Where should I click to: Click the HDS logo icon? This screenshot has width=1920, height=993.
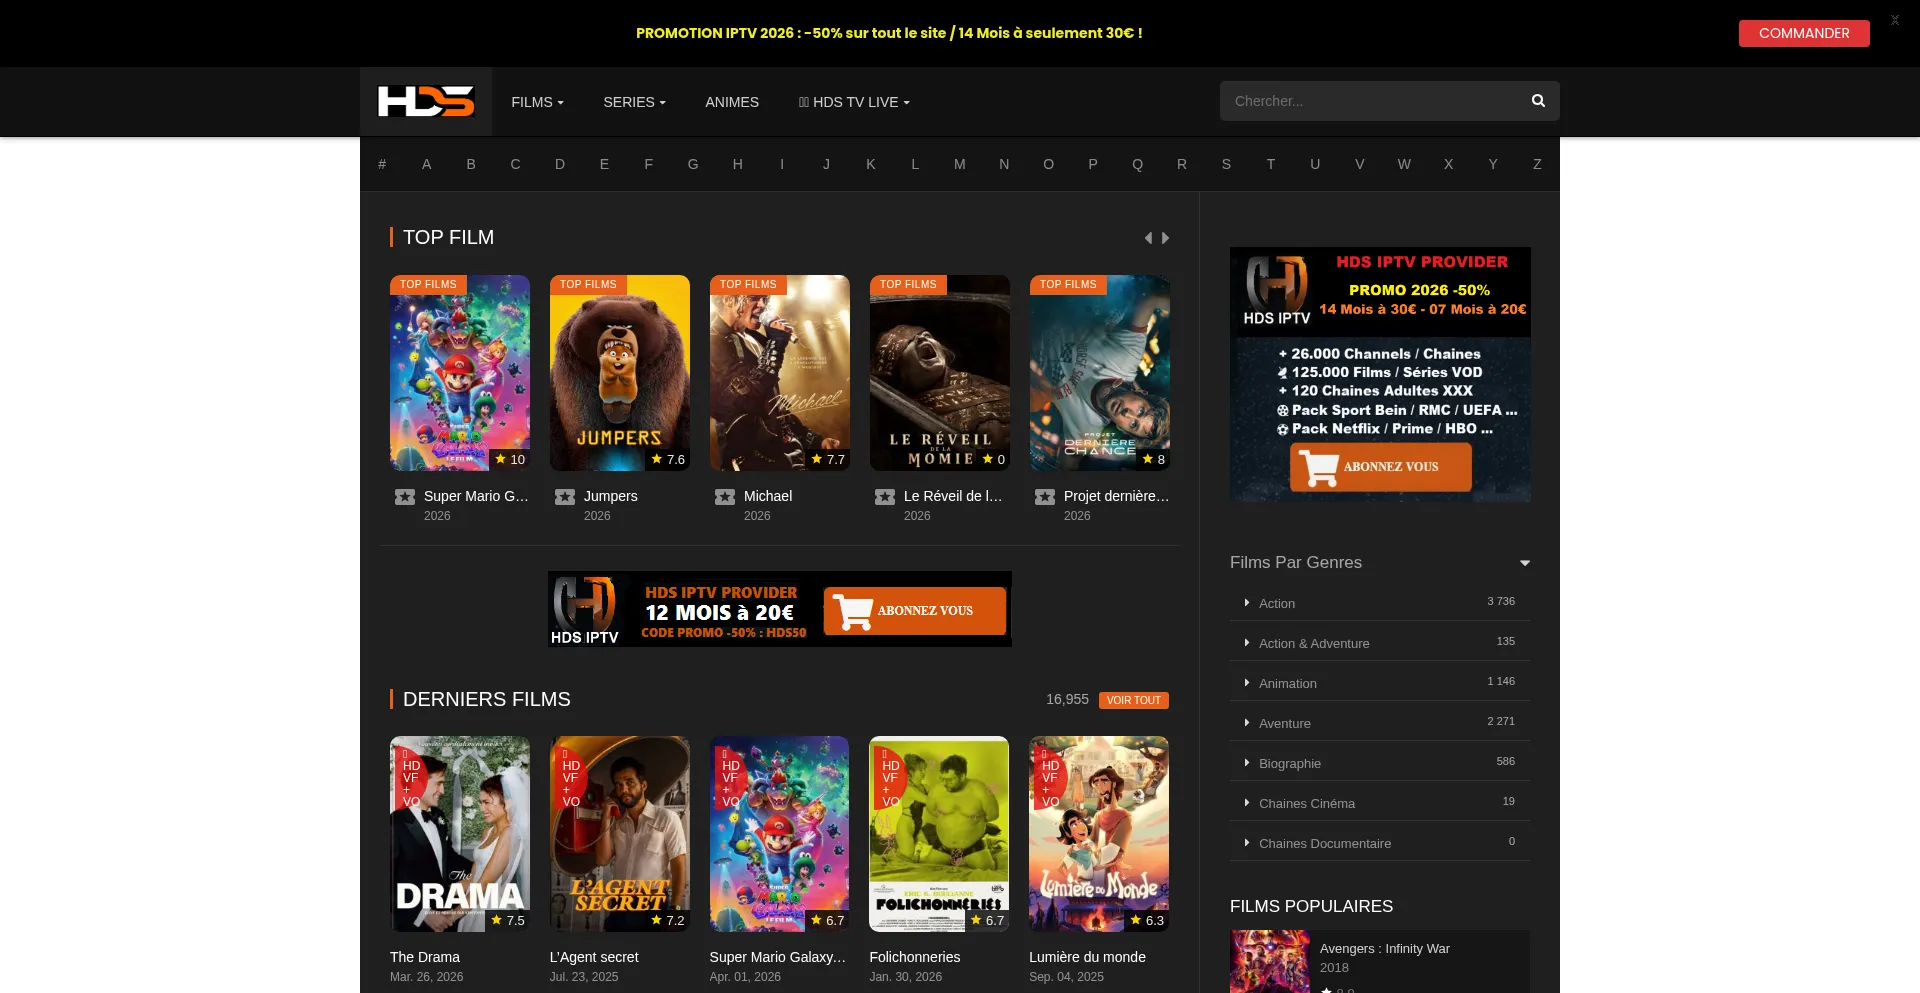[x=425, y=101]
